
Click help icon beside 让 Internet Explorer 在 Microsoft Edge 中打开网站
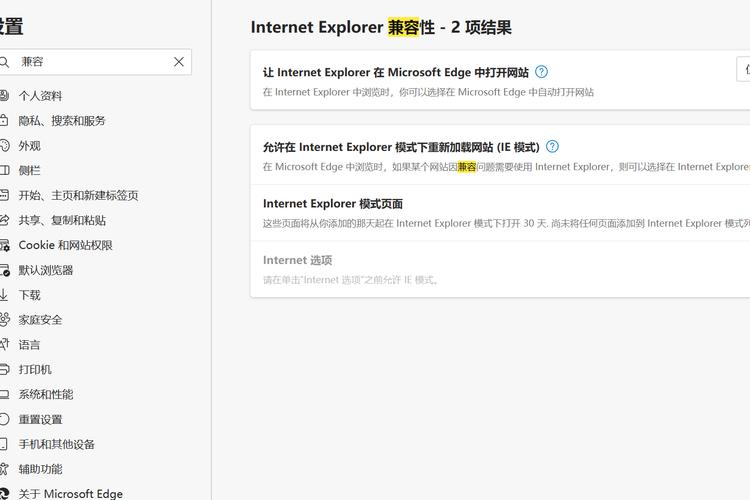point(541,72)
